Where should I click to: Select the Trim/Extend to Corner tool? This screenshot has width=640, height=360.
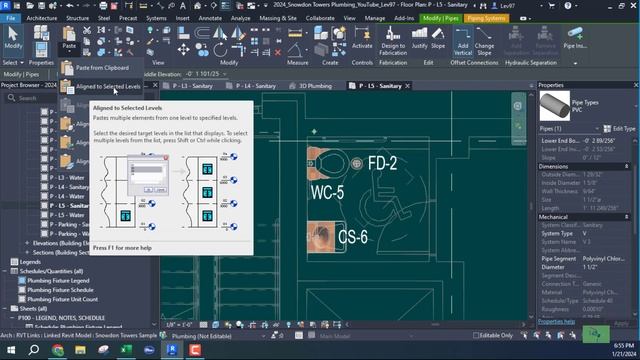click(238, 51)
